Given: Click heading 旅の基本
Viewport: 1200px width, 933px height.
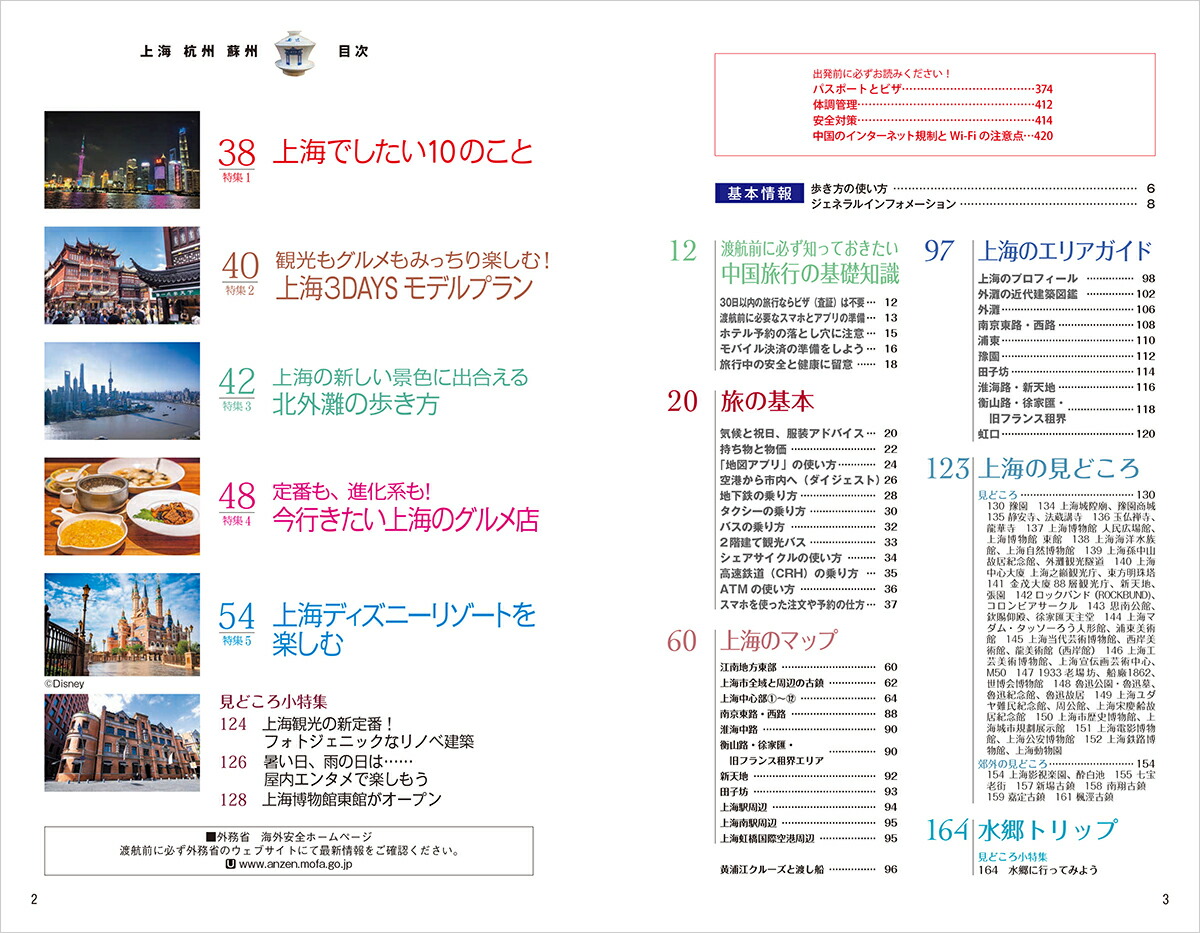Looking at the screenshot, I should tap(768, 402).
